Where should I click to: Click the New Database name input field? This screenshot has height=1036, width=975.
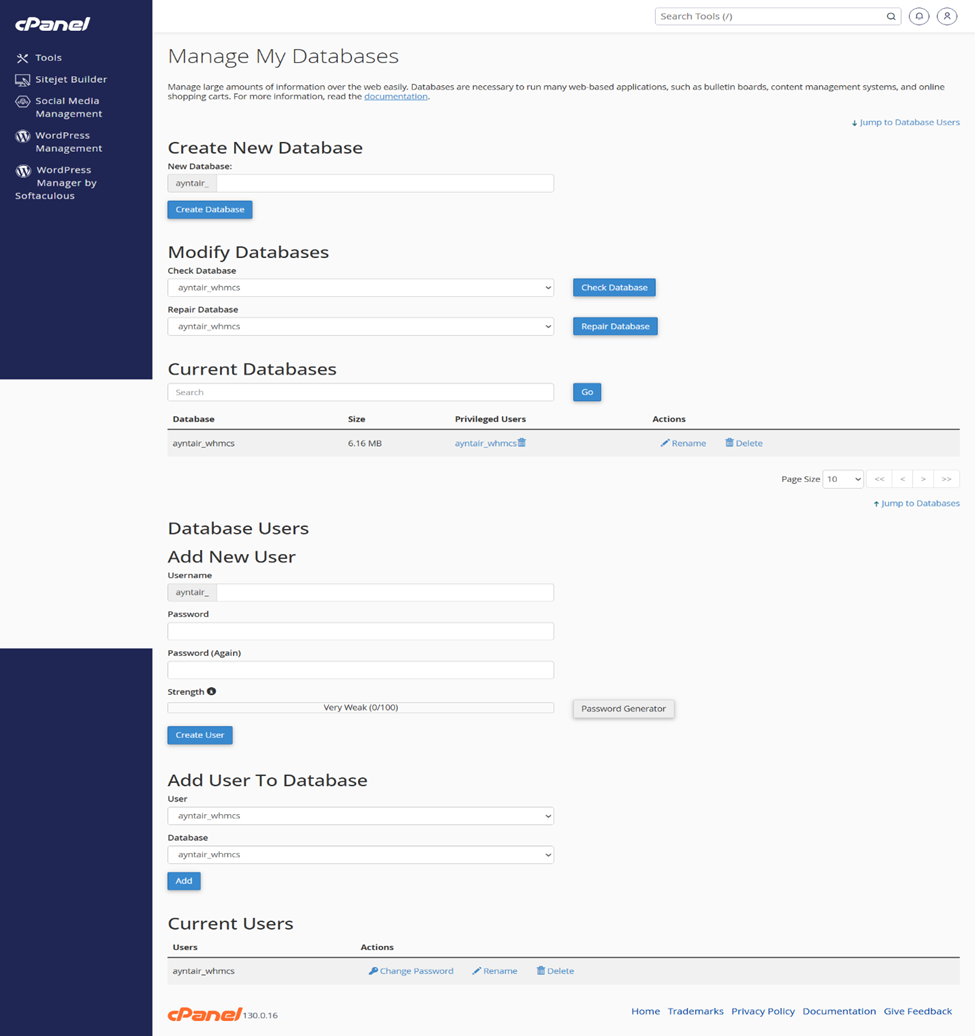point(384,184)
